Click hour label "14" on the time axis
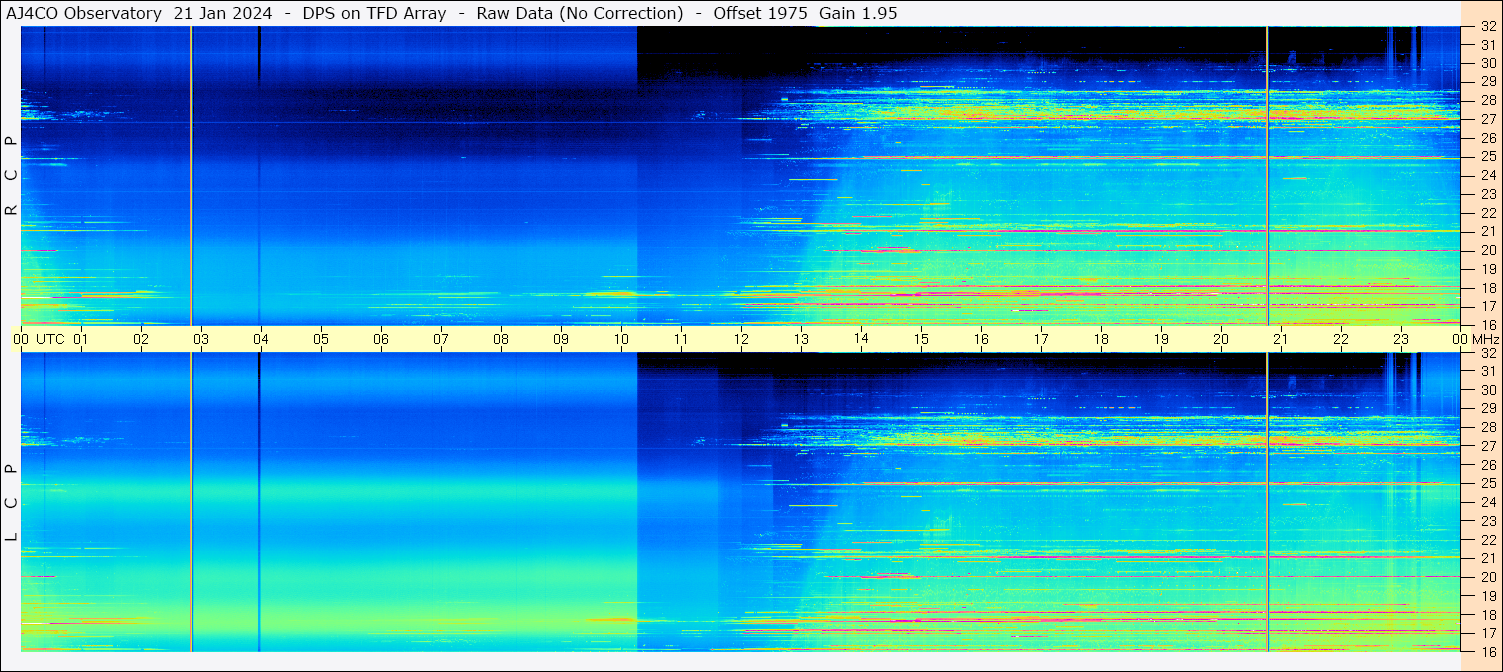 861,339
